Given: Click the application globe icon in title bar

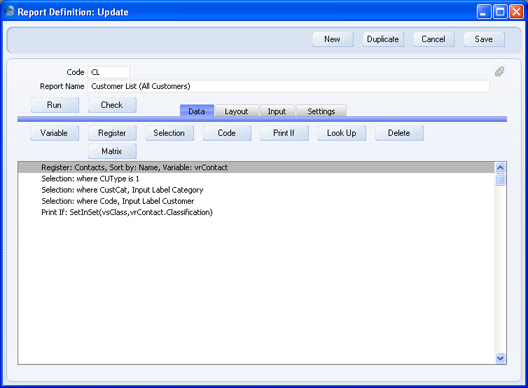Looking at the screenshot, I should tap(9, 11).
